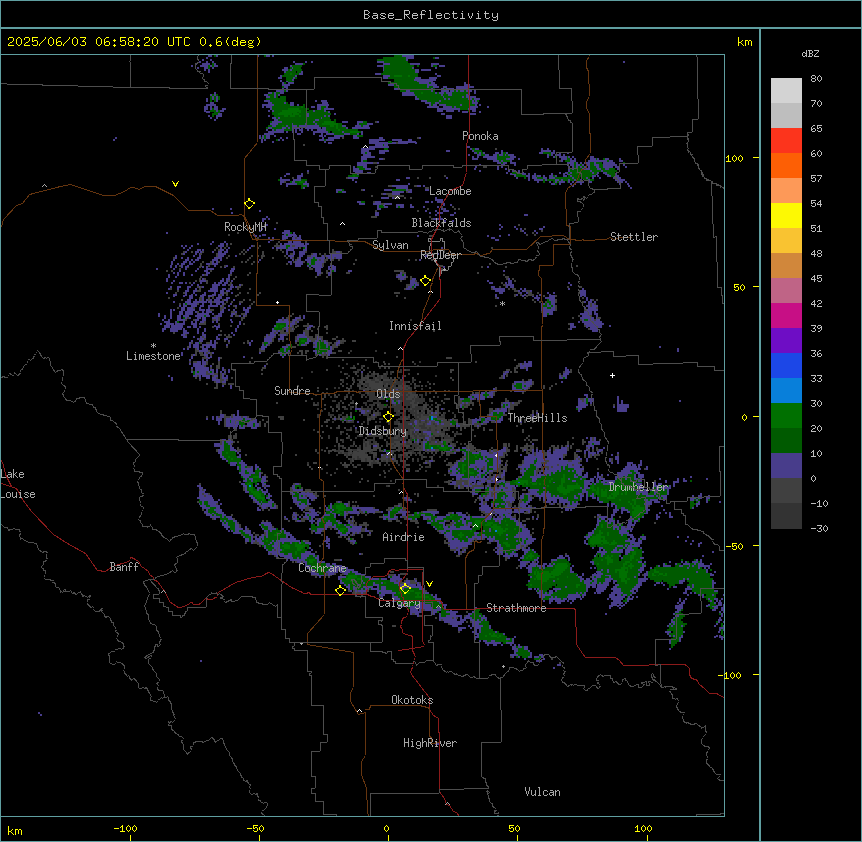Click the -50 tick label on the horizontal axis
This screenshot has height=842, width=862.
pyautogui.click(x=255, y=828)
